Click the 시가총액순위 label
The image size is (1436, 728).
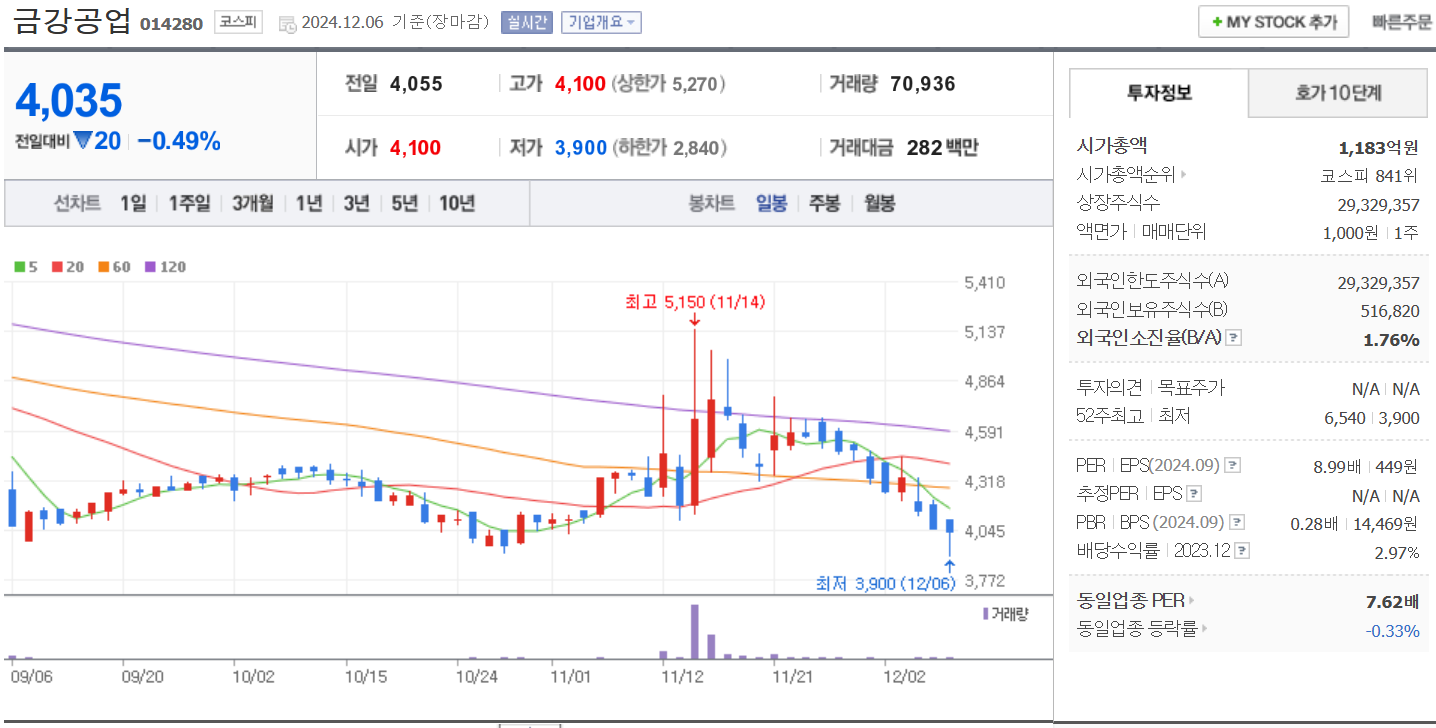[1126, 175]
